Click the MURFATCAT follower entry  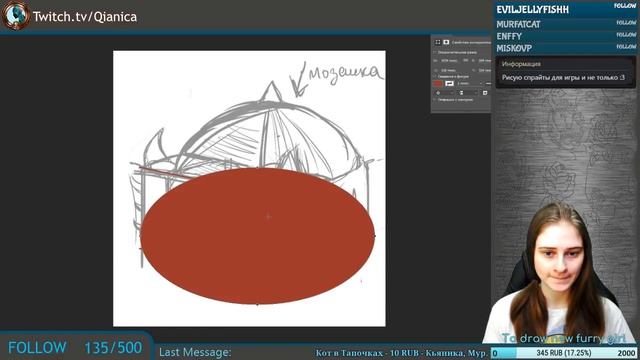point(565,24)
